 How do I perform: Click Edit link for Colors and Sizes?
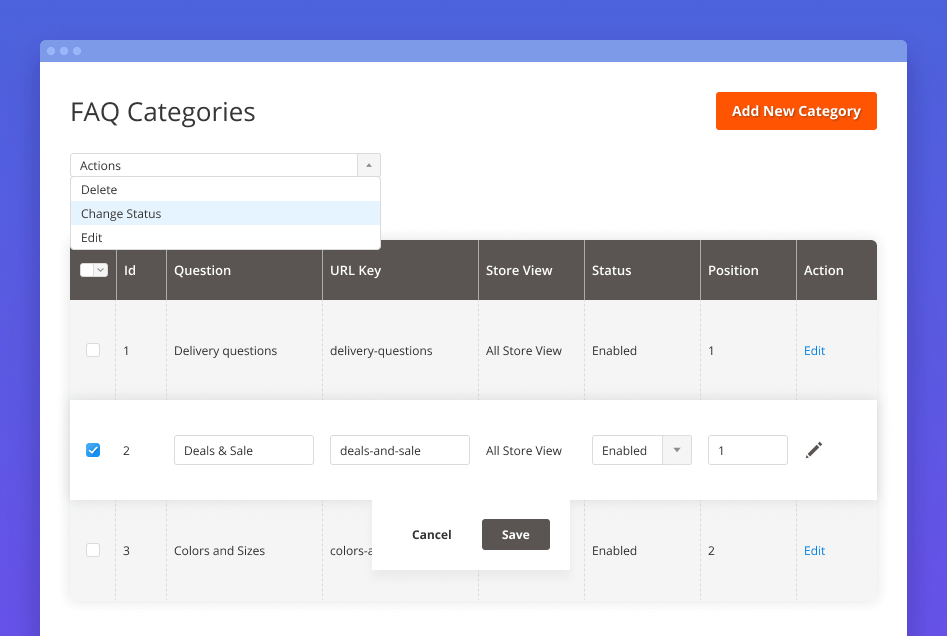[814, 551]
